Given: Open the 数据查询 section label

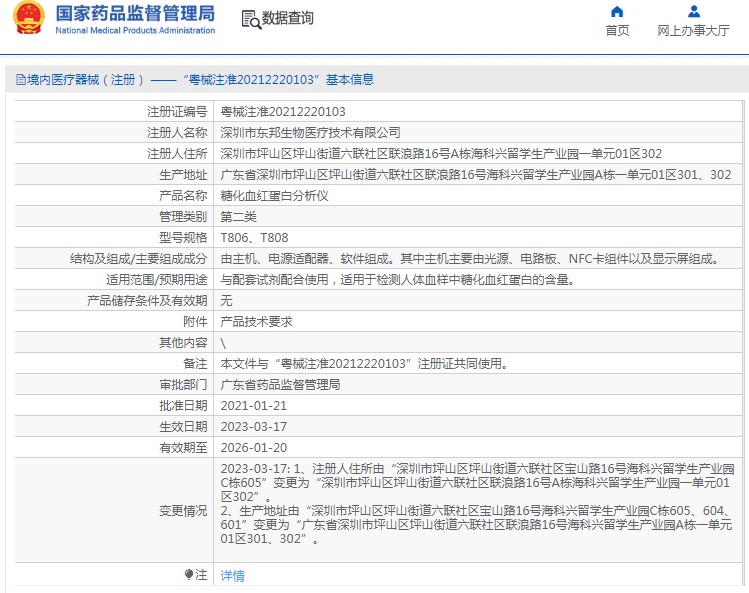Looking at the screenshot, I should [287, 18].
